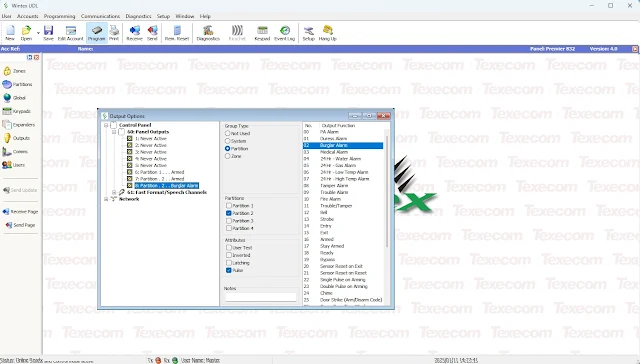Expand the 61: Fast Format/Speech Channels node
Viewport: 640px width, 364px height.
114,193
